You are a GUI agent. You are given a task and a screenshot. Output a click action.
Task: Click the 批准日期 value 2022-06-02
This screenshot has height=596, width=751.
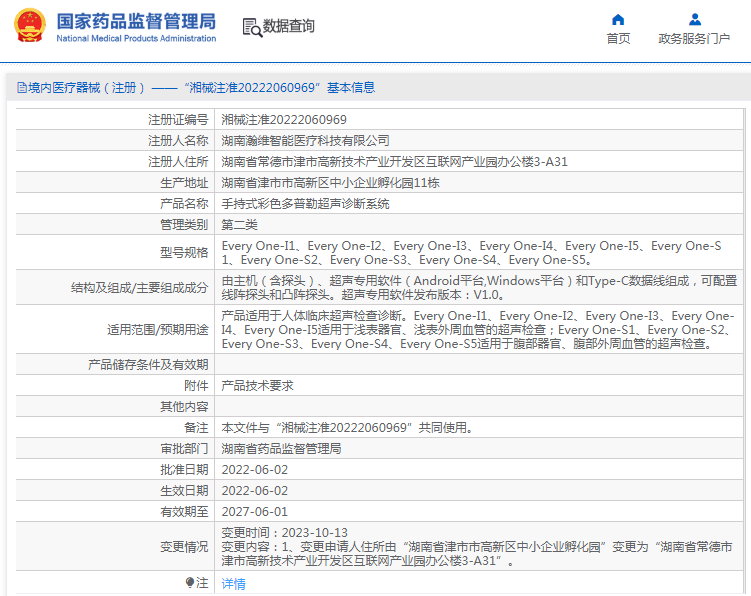[x=254, y=470]
